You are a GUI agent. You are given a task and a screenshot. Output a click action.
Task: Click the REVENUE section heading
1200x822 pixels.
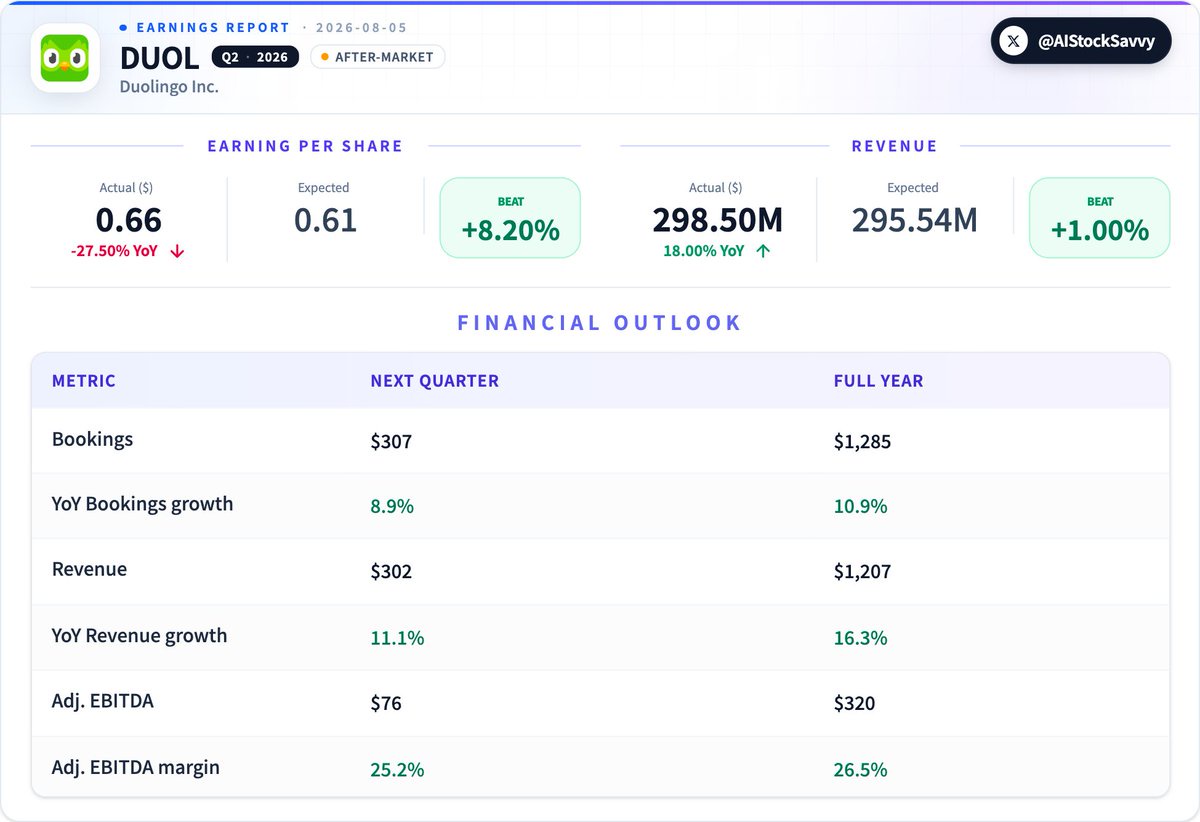[894, 146]
